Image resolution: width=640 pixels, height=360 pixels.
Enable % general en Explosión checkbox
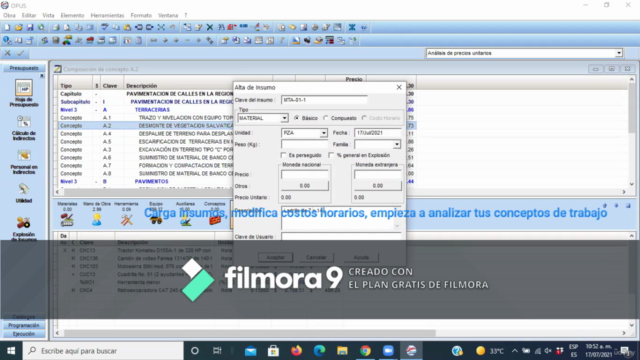tap(331, 155)
